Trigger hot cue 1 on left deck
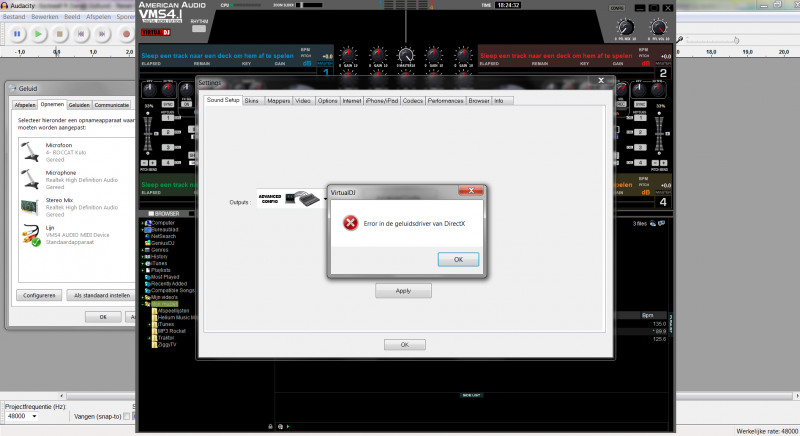The image size is (800, 436). [168, 118]
